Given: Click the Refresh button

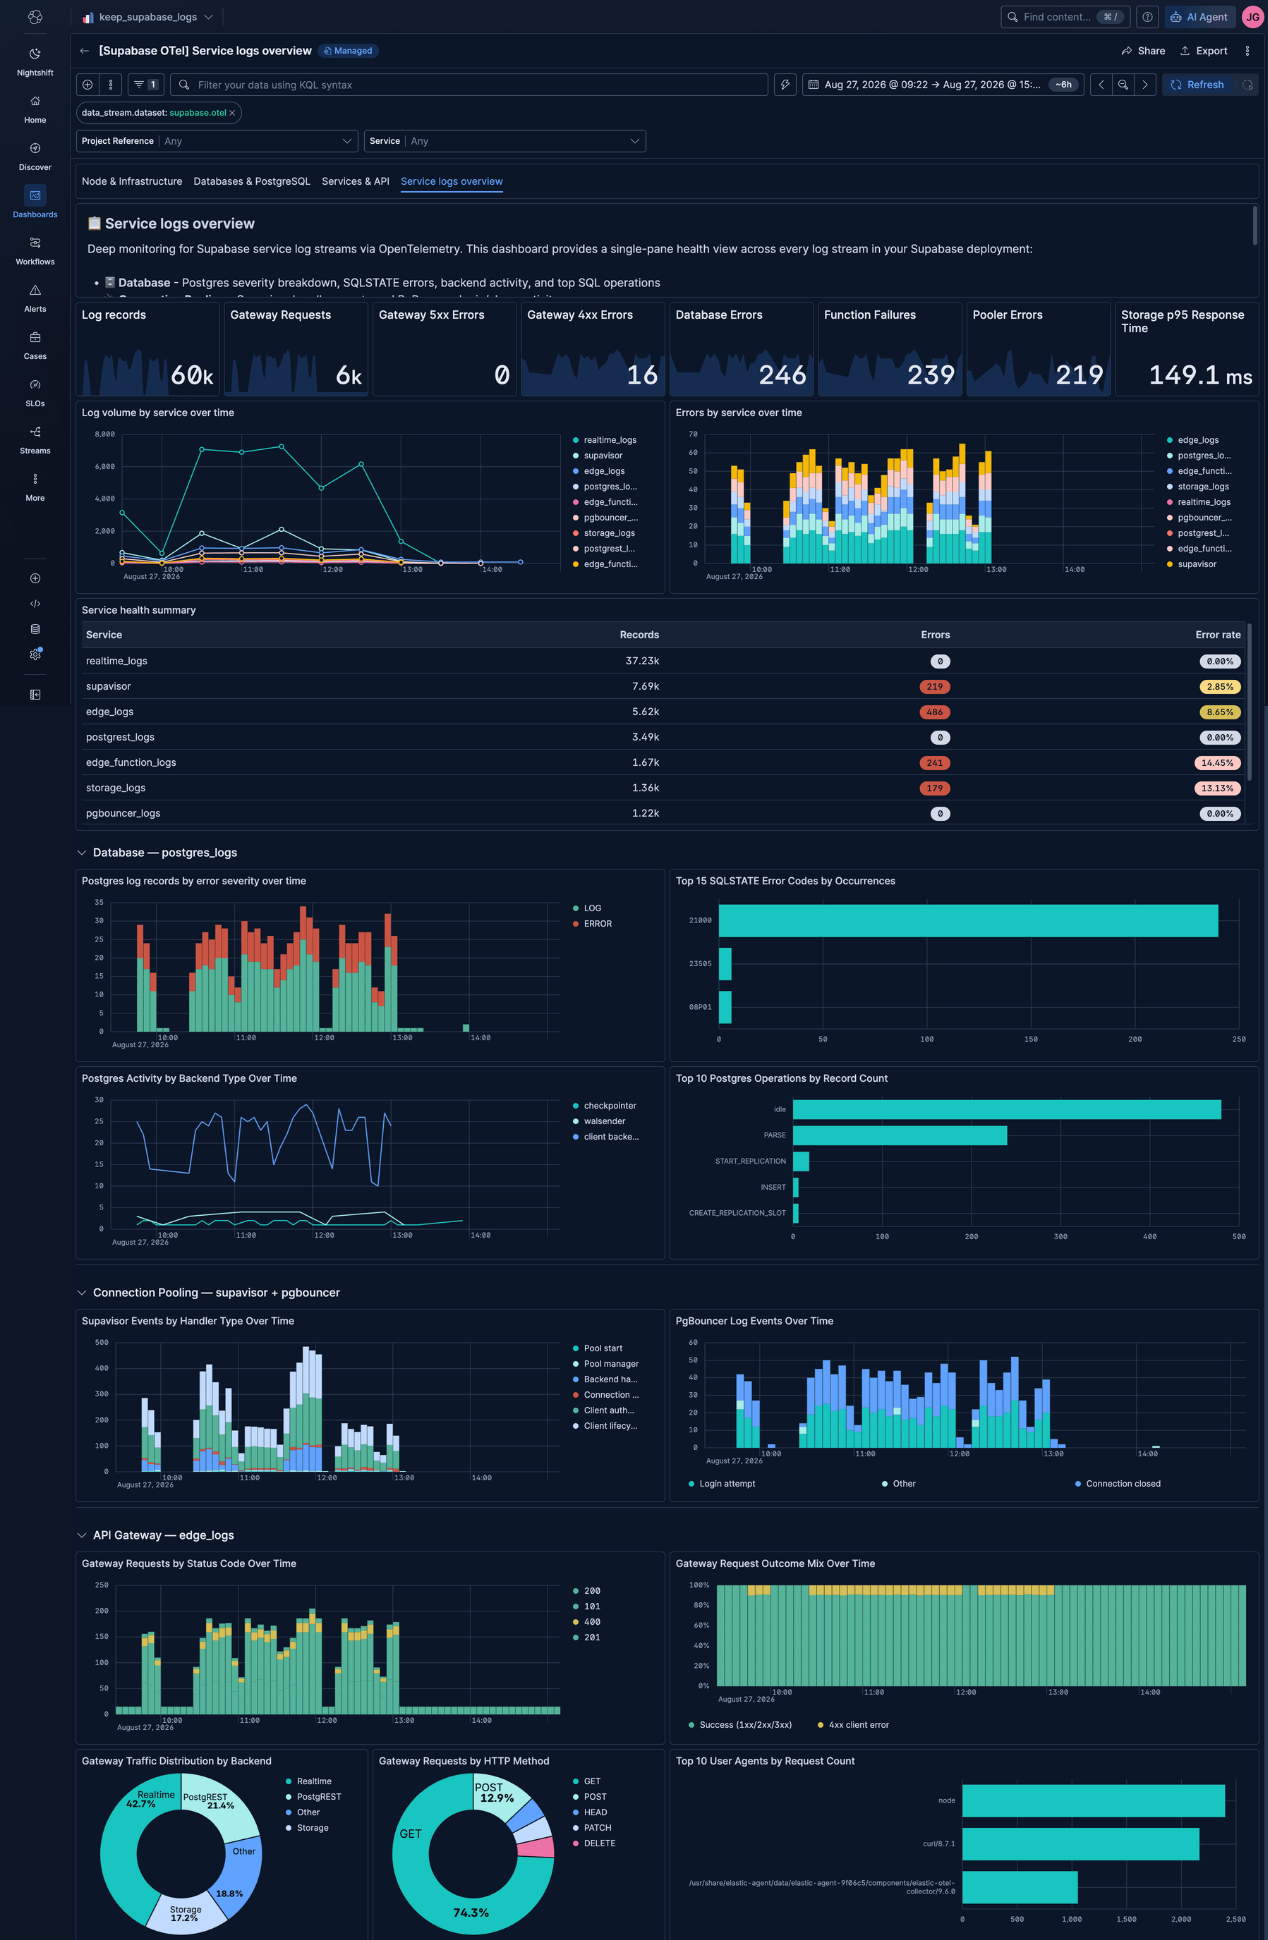Looking at the screenshot, I should pos(1198,85).
